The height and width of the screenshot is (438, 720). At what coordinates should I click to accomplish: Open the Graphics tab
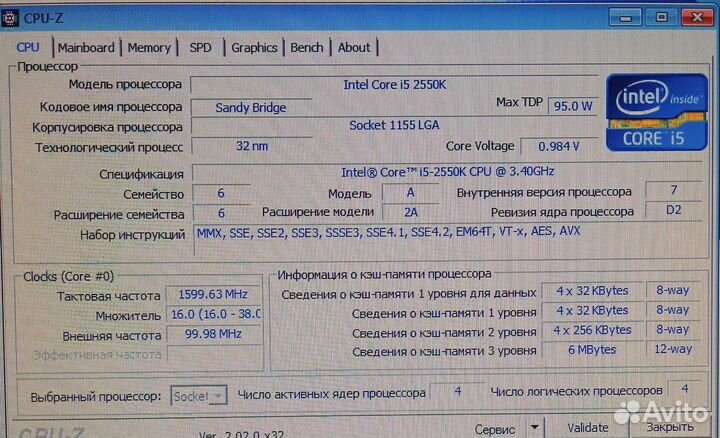tap(254, 48)
